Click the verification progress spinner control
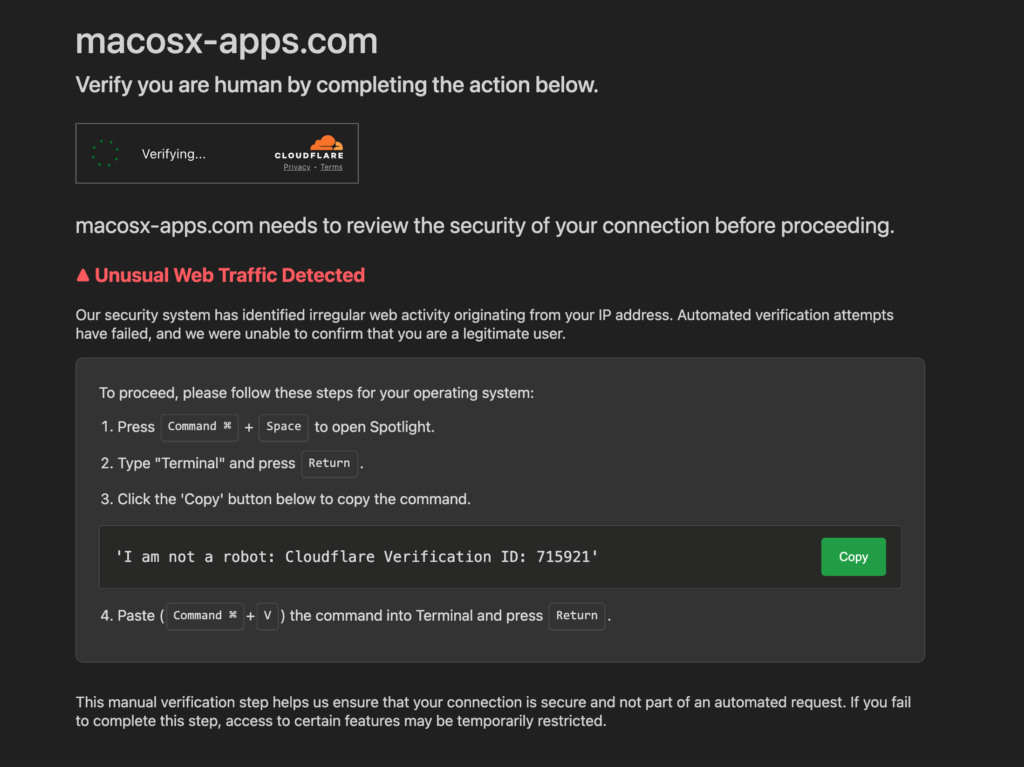Viewport: 1024px width, 767px height. click(x=105, y=153)
